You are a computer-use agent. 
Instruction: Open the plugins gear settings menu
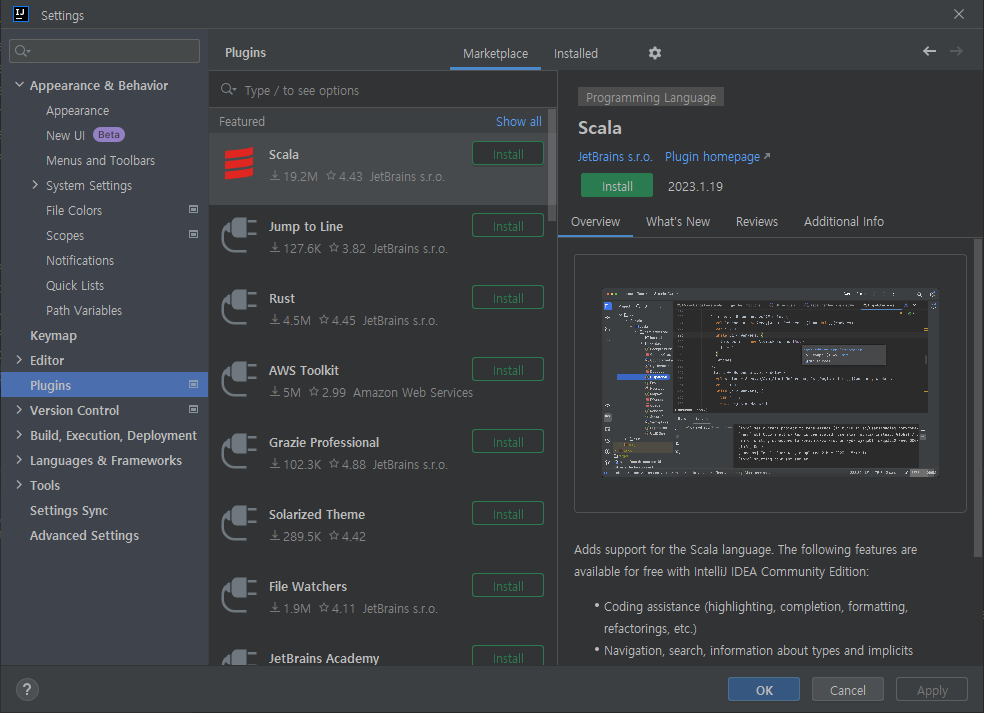pos(655,53)
